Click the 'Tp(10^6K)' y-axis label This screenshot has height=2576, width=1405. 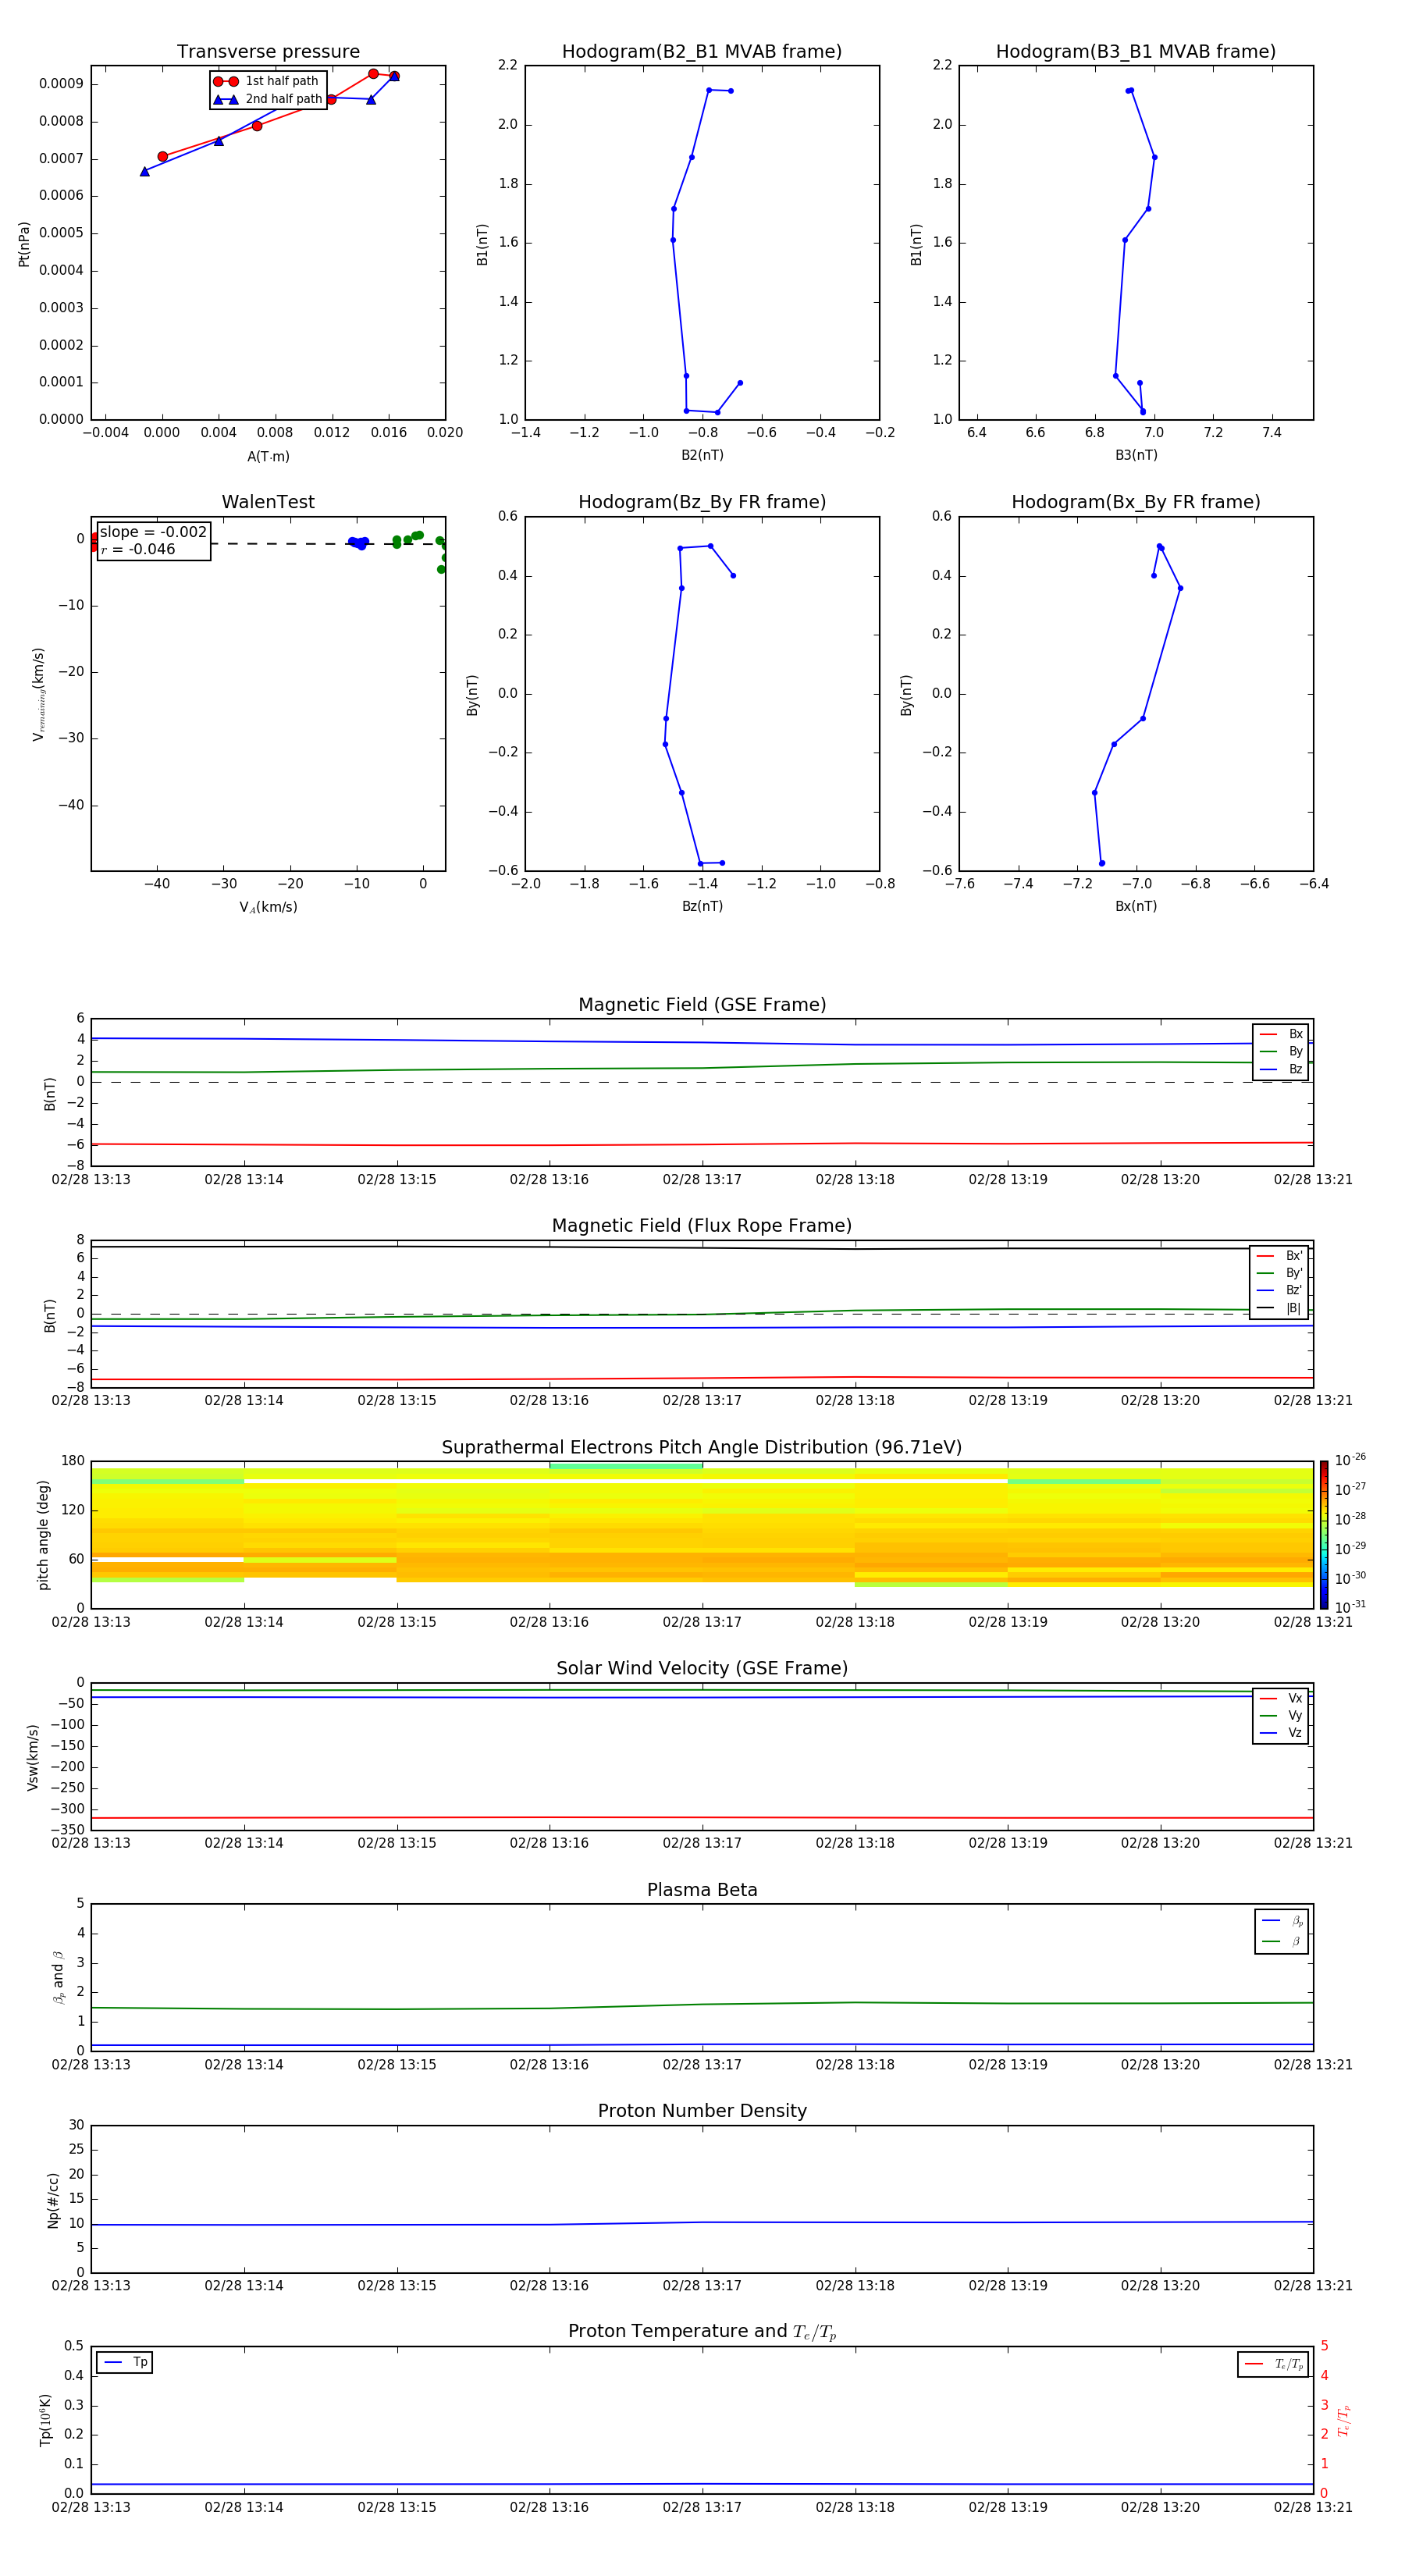45,2420
